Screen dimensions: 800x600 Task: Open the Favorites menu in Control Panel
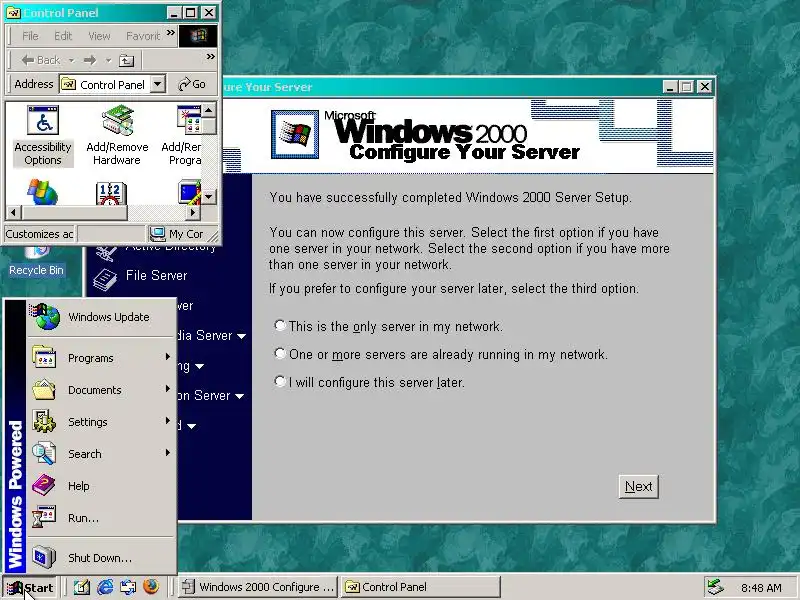pos(143,36)
